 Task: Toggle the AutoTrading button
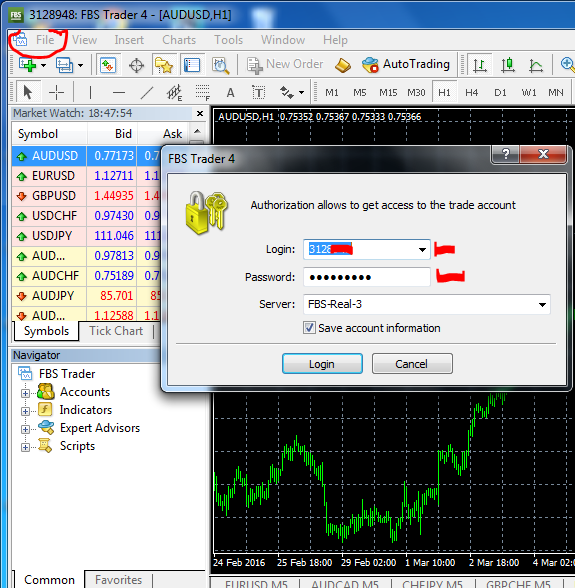[x=406, y=64]
